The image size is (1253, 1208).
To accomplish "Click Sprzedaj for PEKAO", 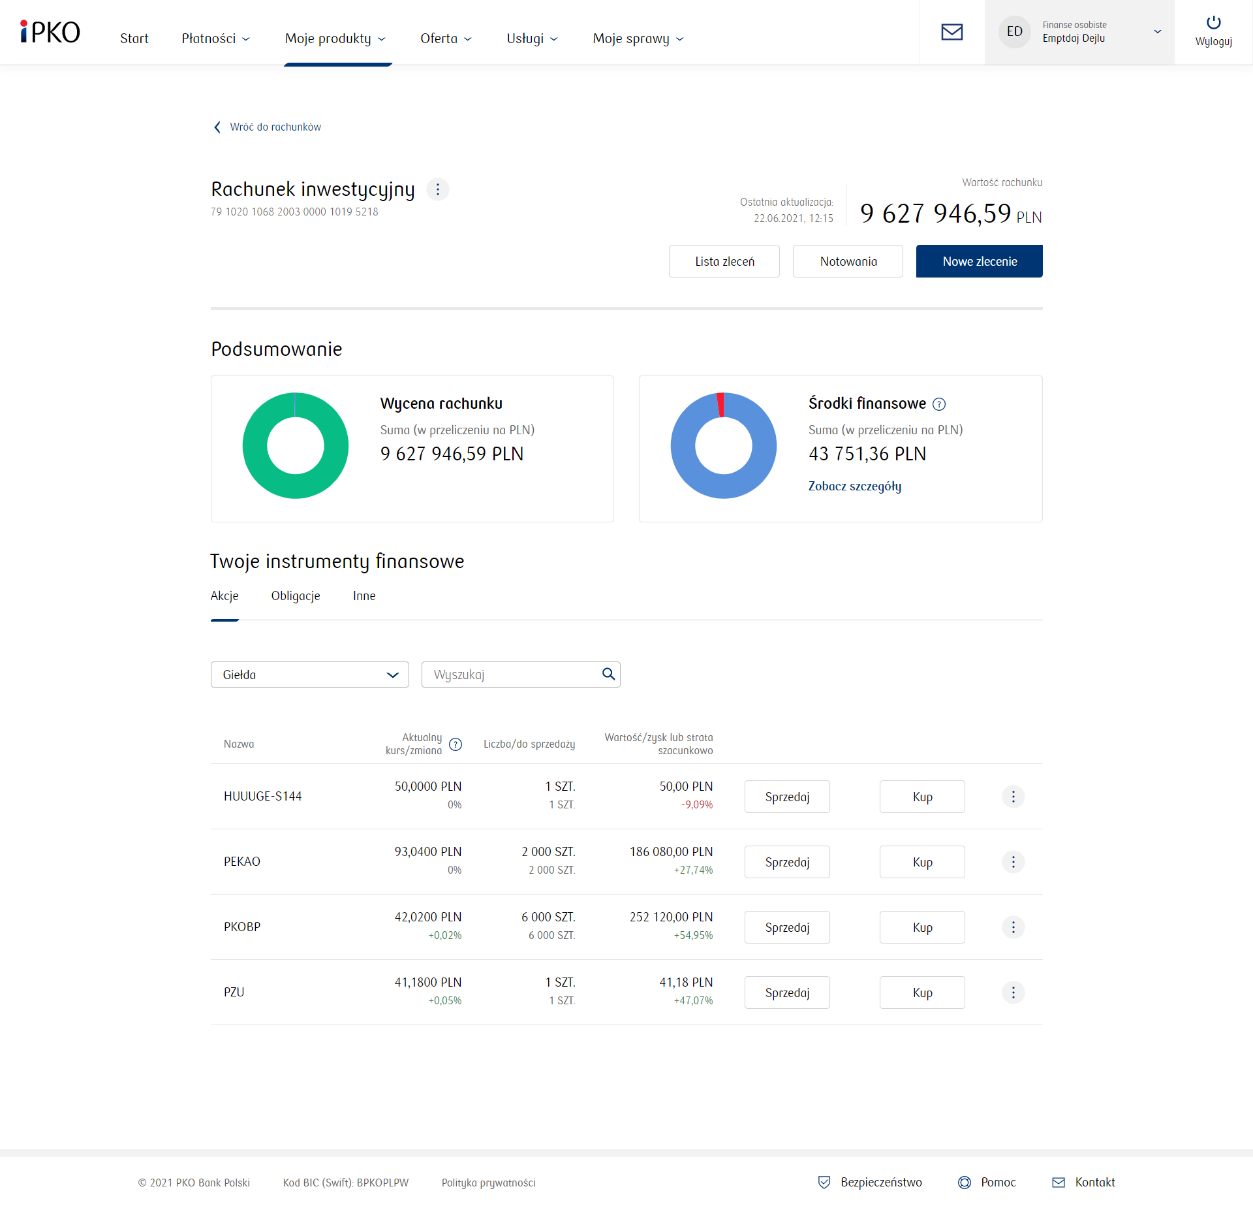I will [x=787, y=862].
